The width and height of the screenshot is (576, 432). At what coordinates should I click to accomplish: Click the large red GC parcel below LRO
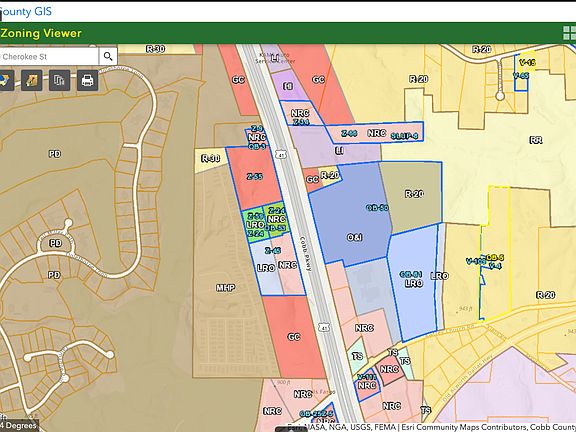(294, 336)
